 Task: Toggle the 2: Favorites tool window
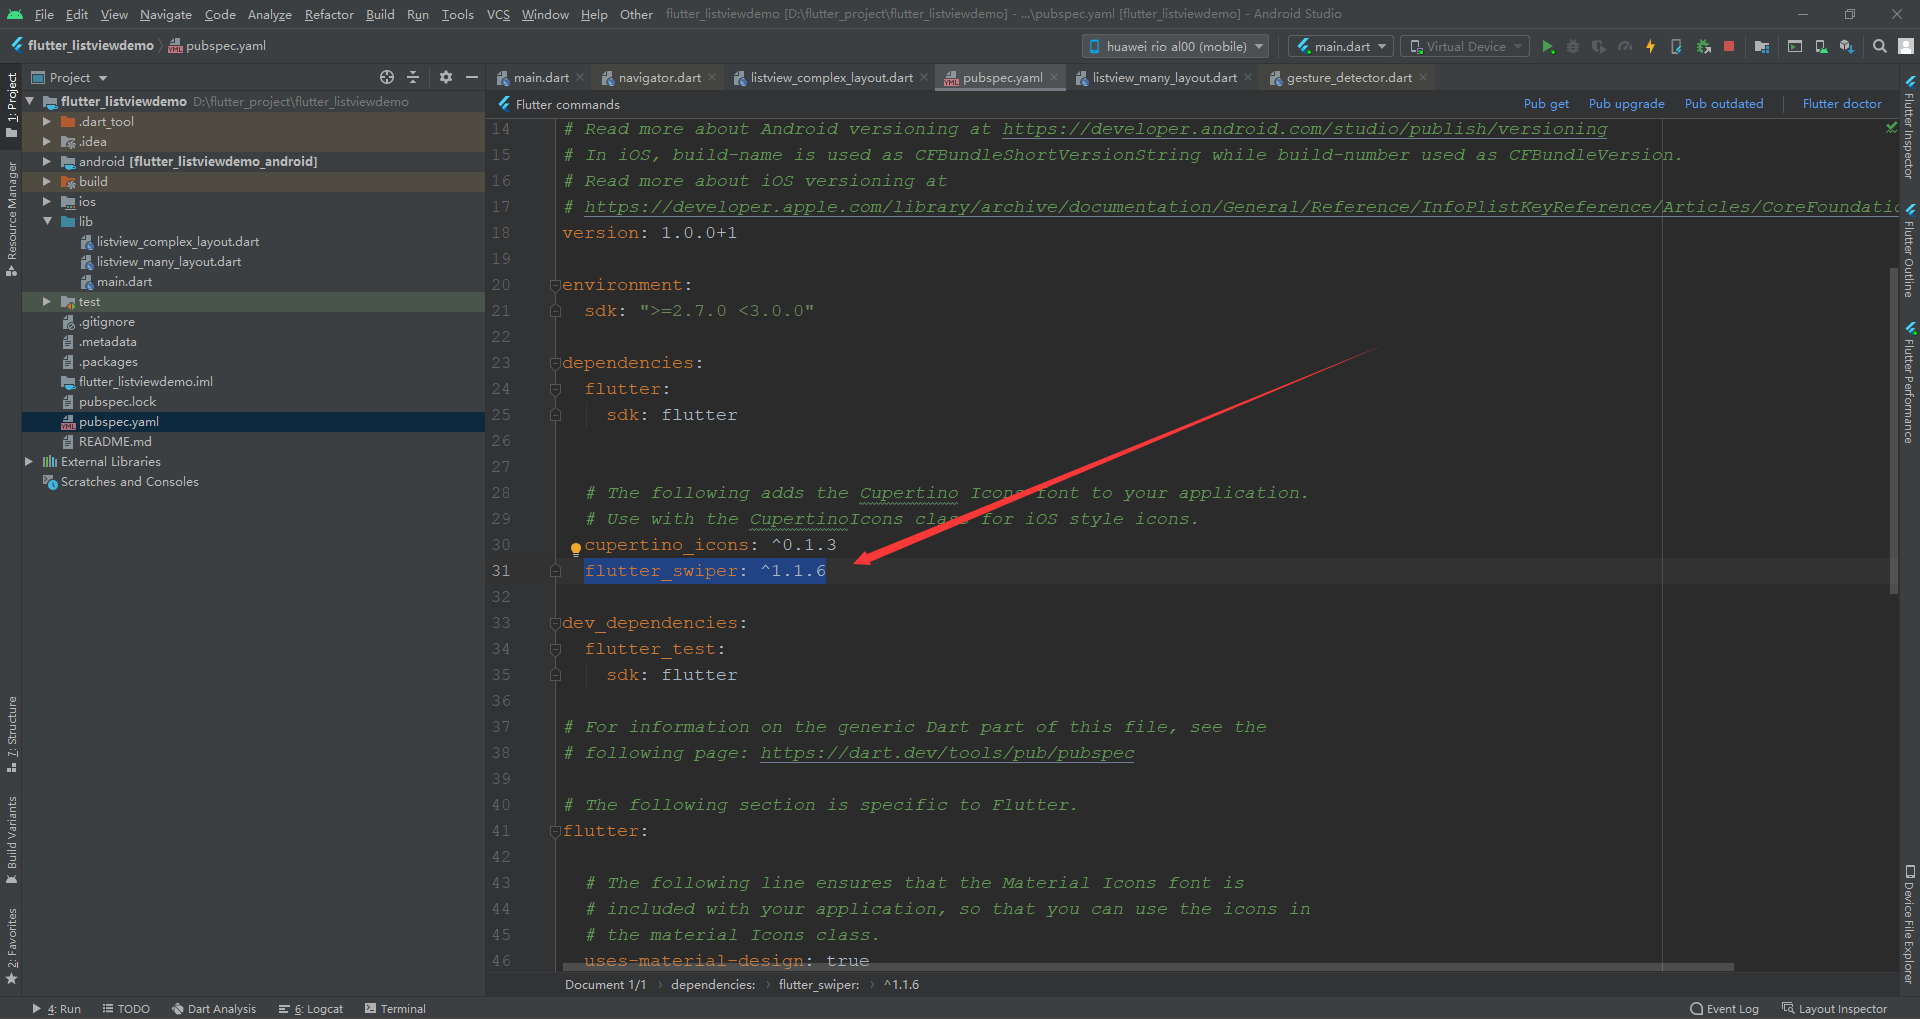[11, 946]
